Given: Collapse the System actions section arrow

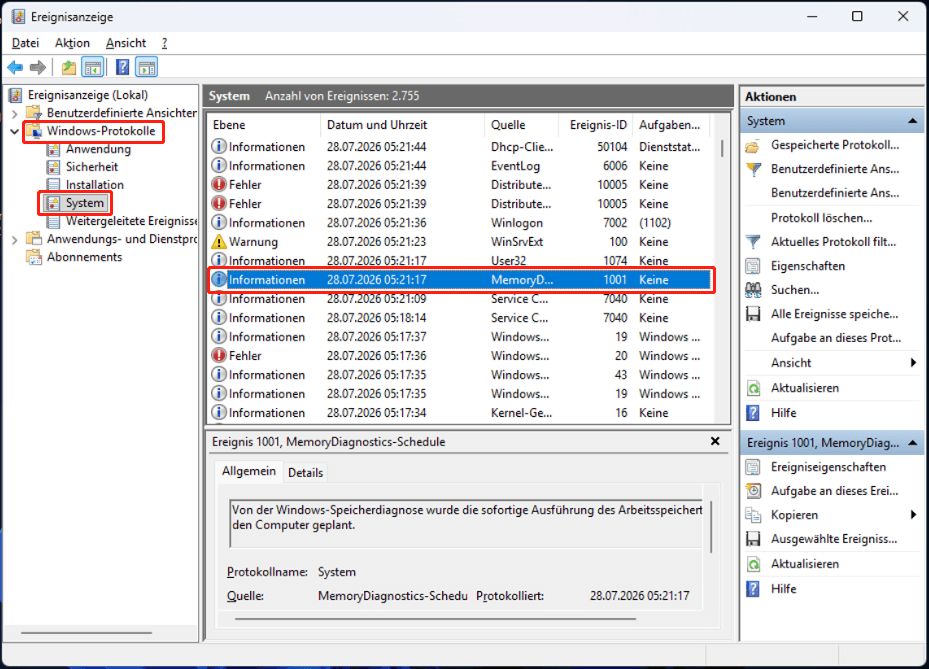Looking at the screenshot, I should 913,121.
